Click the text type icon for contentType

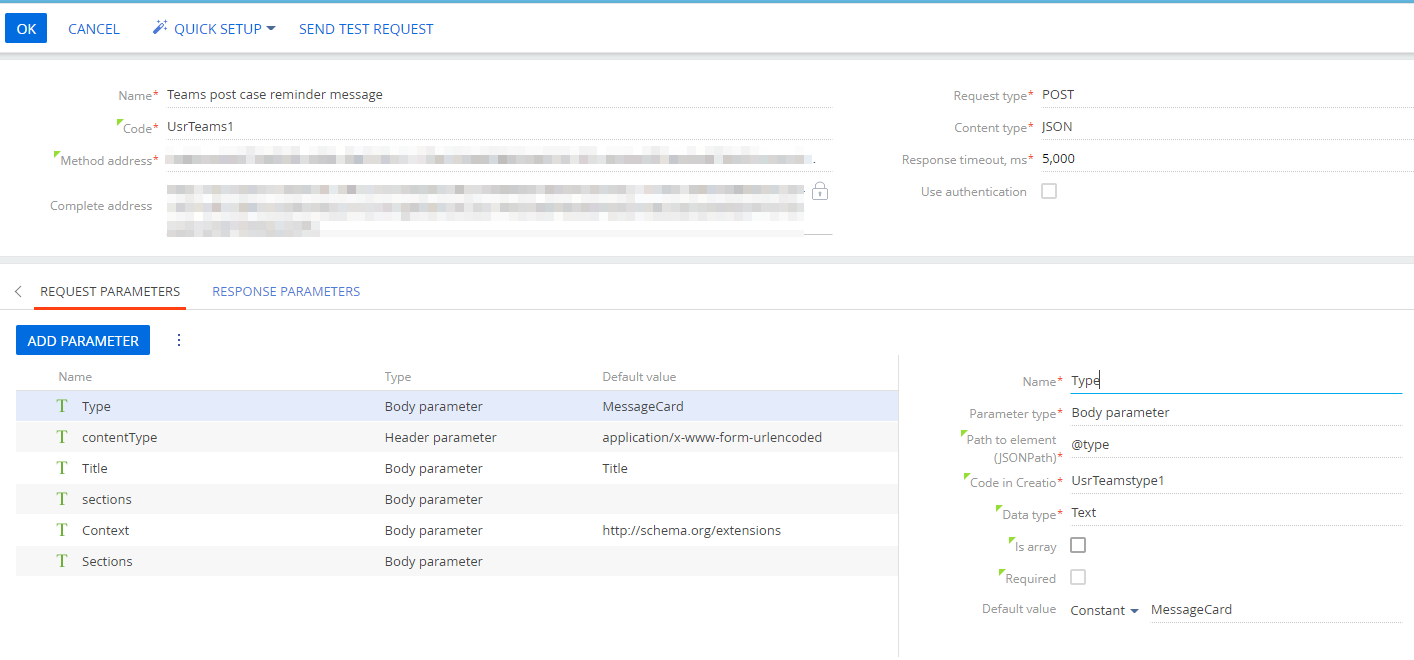(62, 437)
